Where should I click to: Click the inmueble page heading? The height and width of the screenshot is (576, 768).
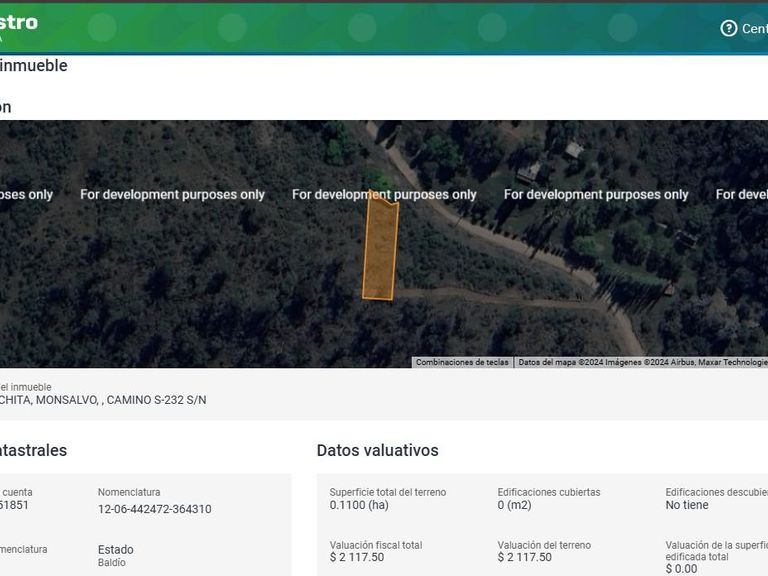(x=34, y=65)
